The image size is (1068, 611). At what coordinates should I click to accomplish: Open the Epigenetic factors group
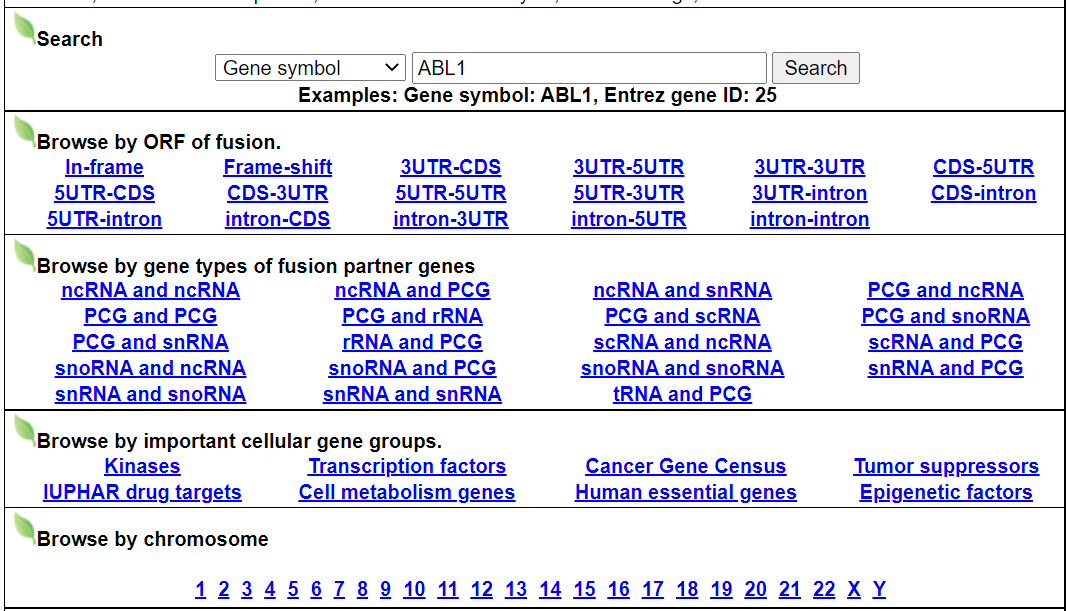(945, 492)
